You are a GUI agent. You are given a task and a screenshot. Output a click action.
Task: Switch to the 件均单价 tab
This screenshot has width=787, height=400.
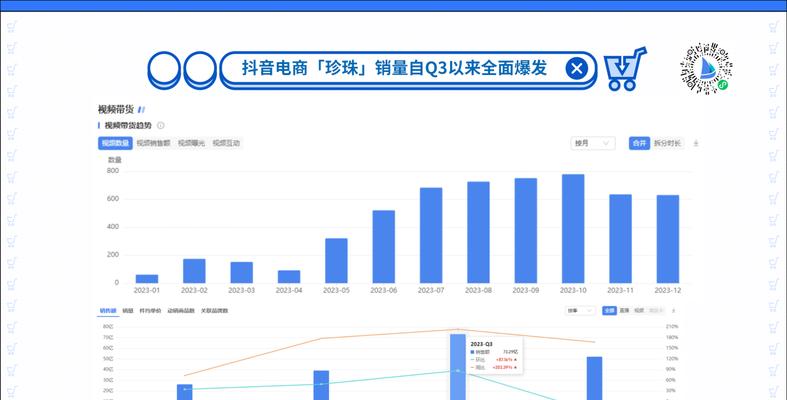coord(151,311)
